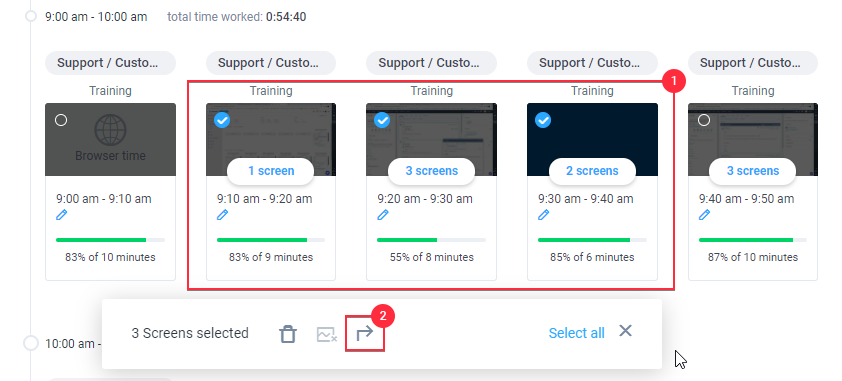This screenshot has width=842, height=381.
Task: Click the Select all link
Action: coord(576,333)
